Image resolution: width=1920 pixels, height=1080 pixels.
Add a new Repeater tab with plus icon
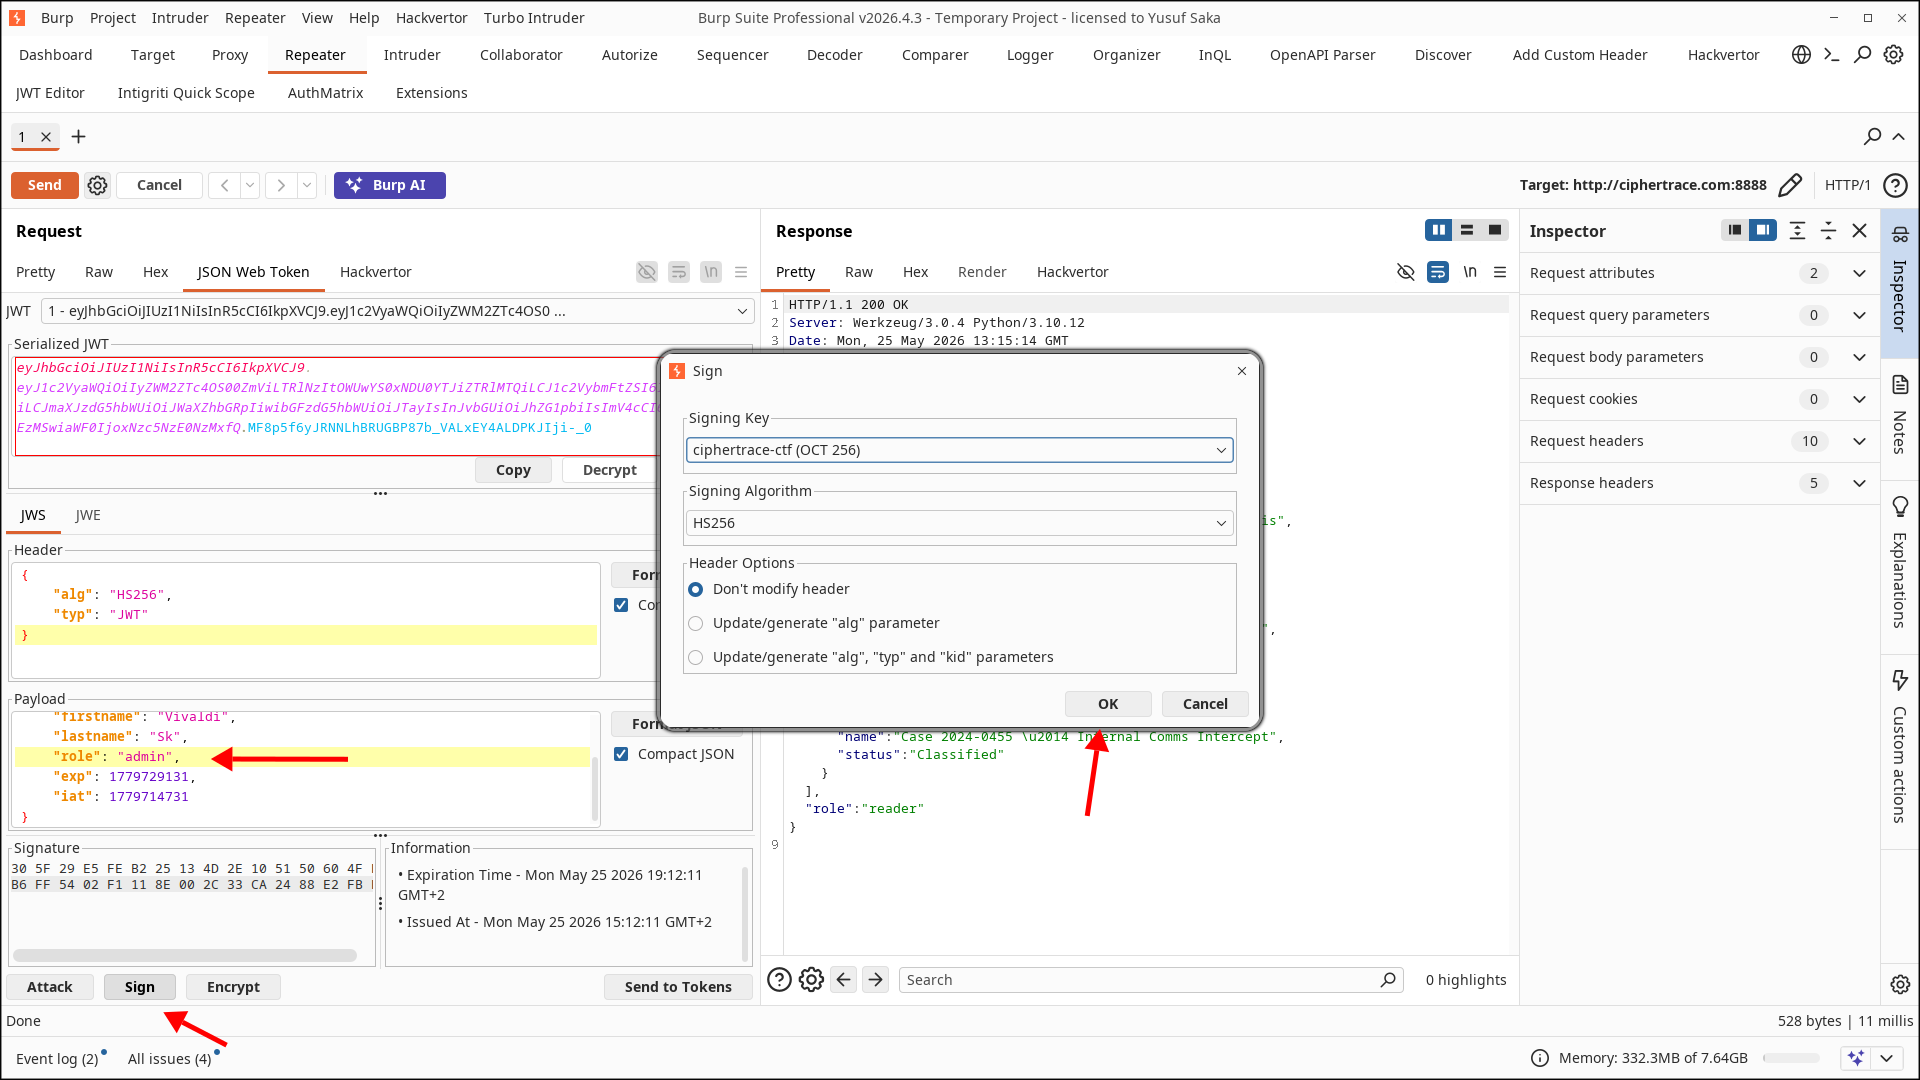pos(78,137)
